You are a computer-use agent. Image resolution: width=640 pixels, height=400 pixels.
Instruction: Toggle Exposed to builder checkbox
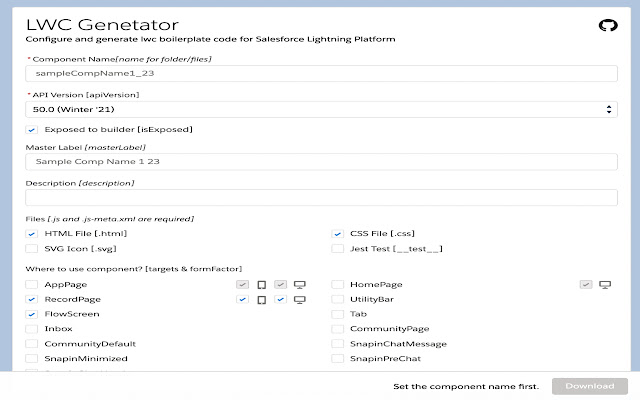point(31,130)
